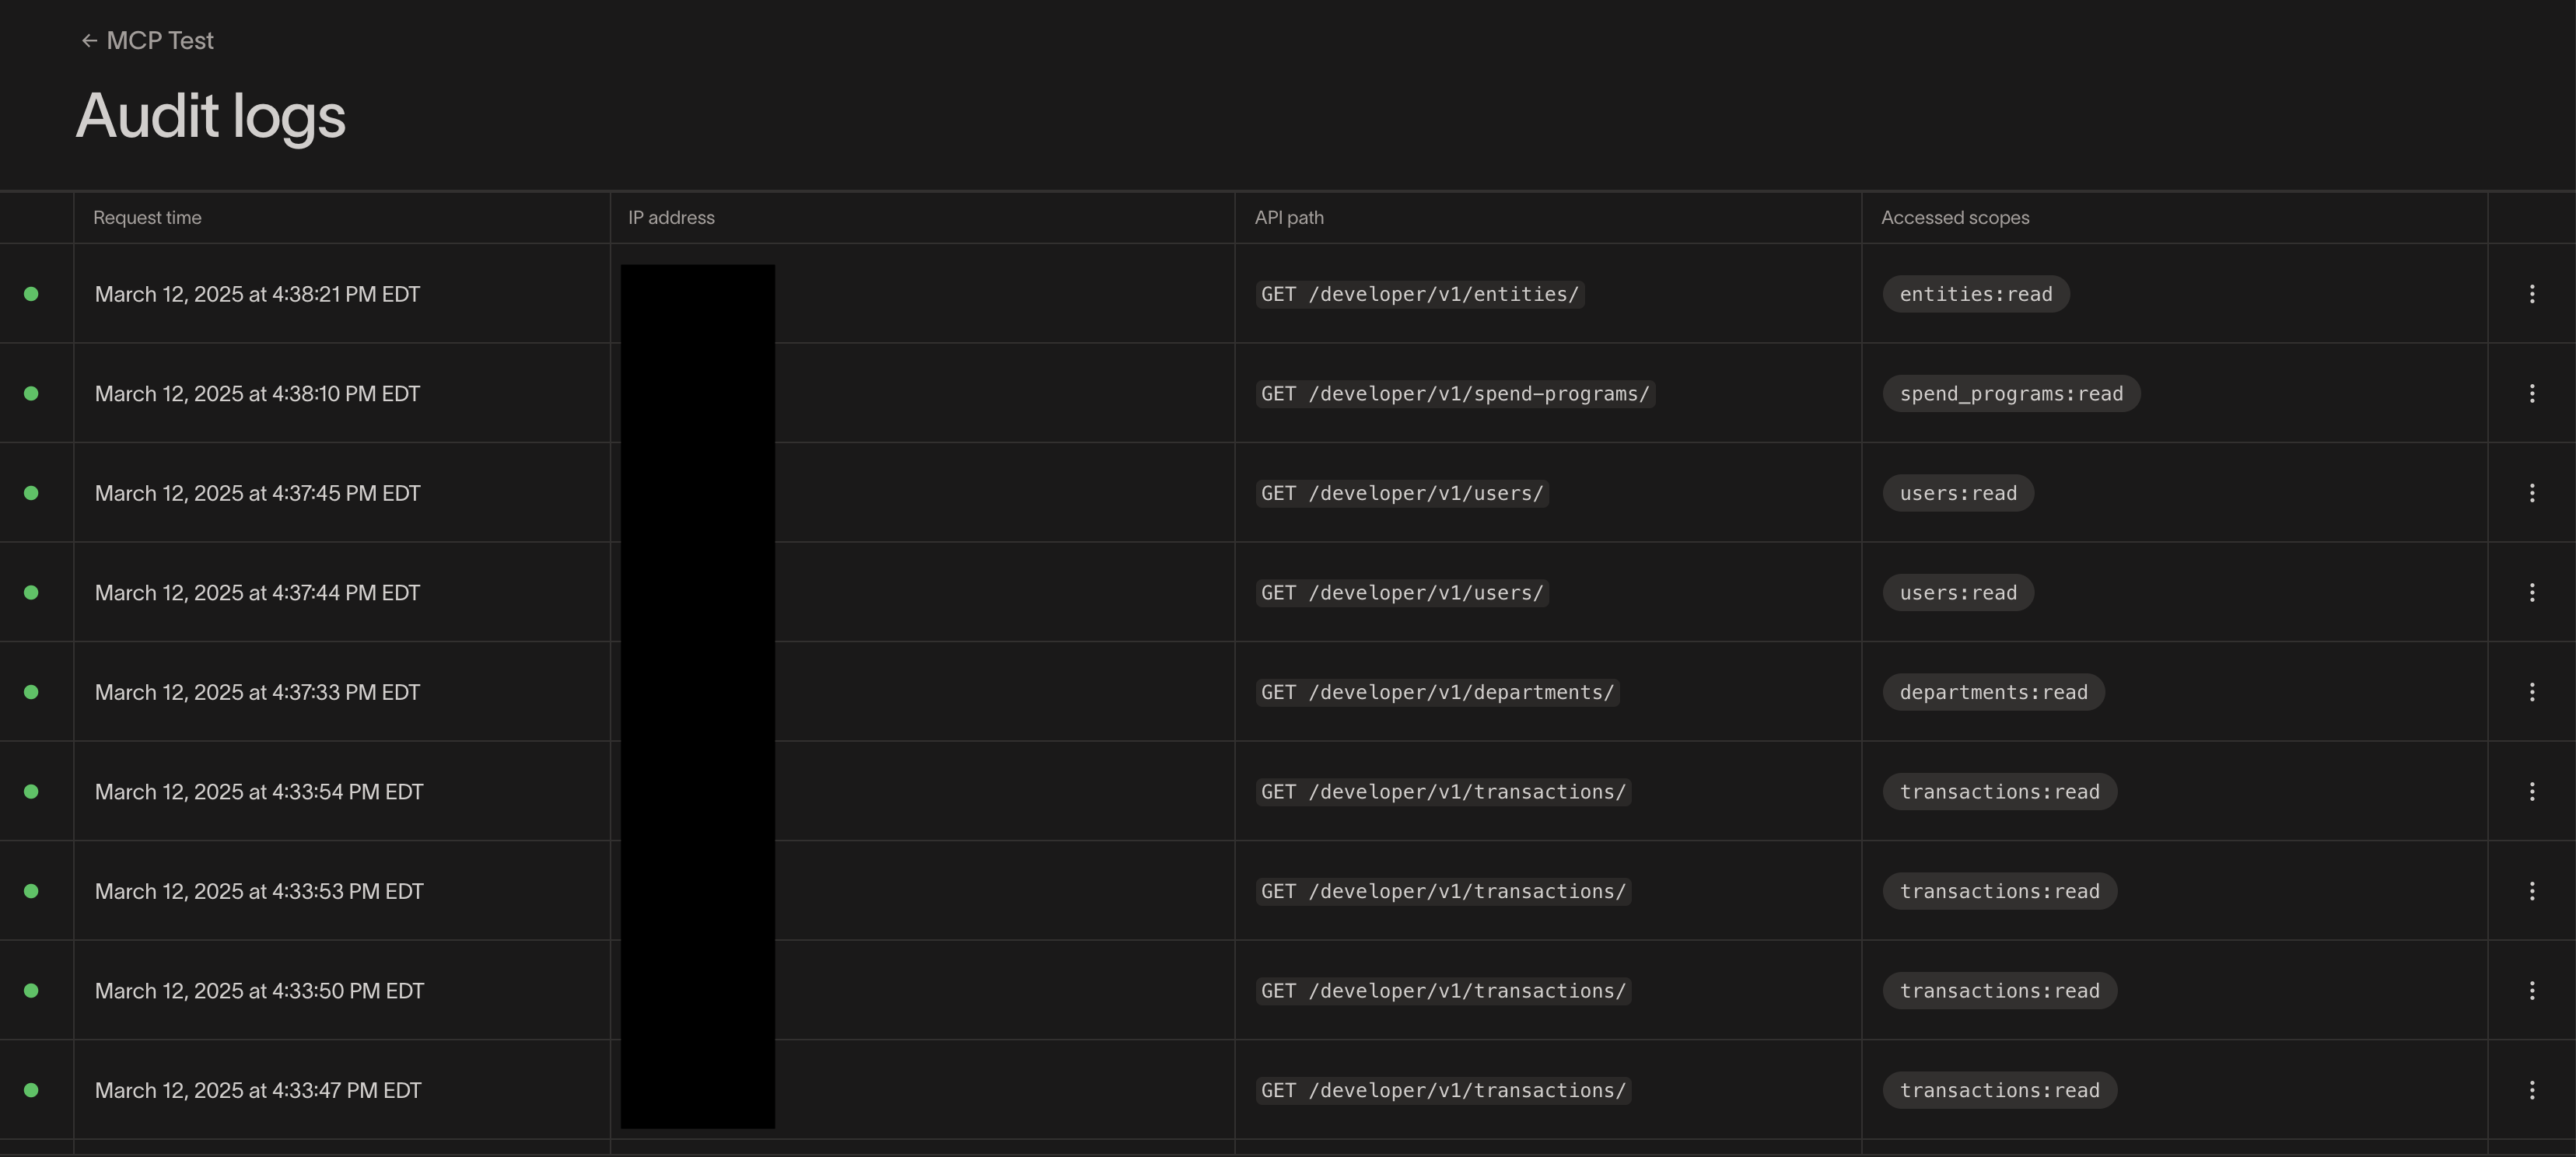The width and height of the screenshot is (2576, 1157).
Task: Click the departments:read scope badge
Action: point(1992,692)
